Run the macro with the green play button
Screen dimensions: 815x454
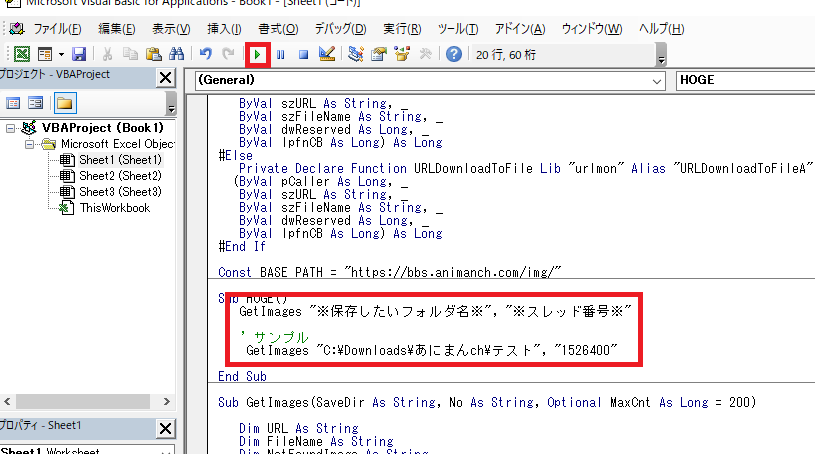pos(259,54)
